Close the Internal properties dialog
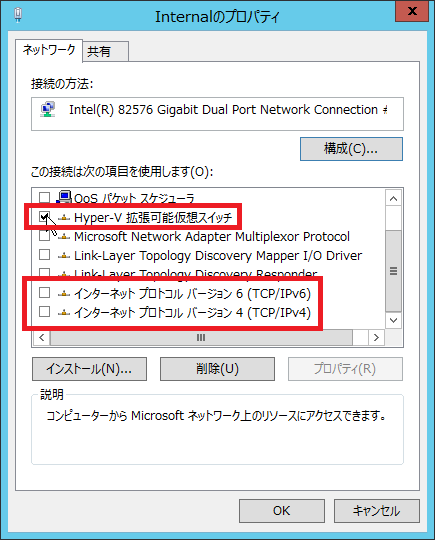435x540 pixels. [x=412, y=11]
